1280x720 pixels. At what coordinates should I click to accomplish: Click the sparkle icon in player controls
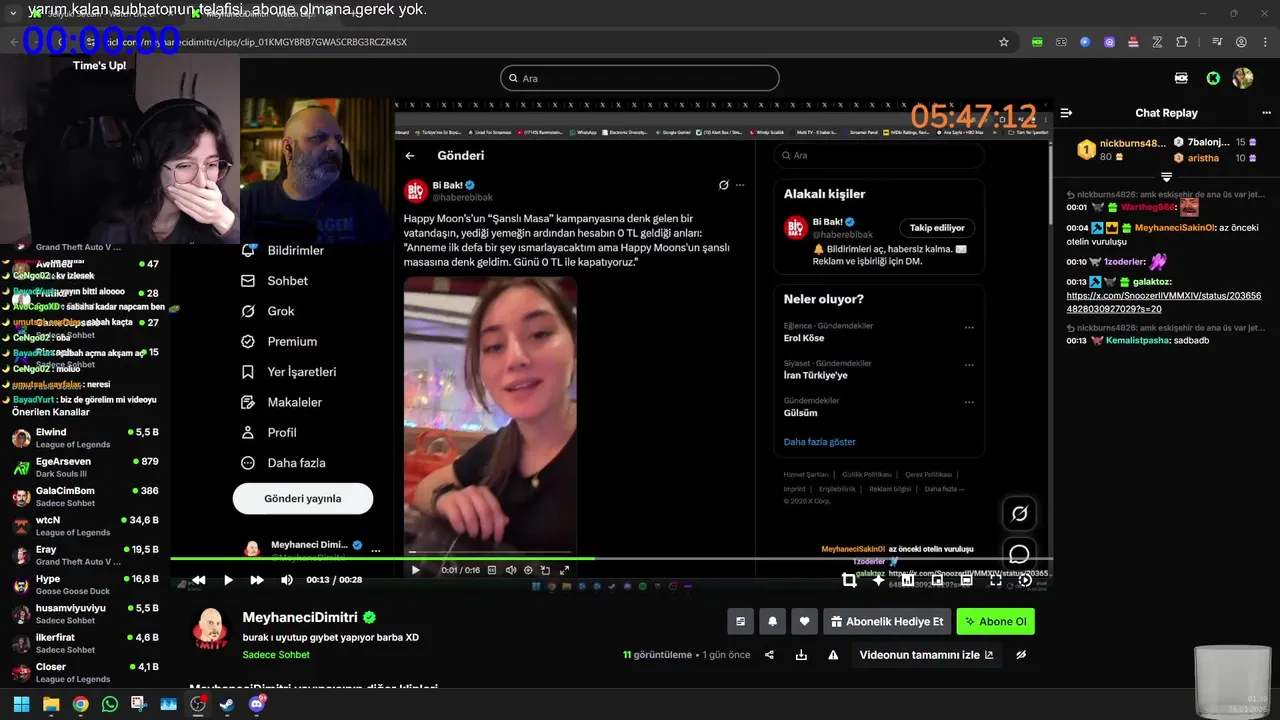[x=878, y=580]
